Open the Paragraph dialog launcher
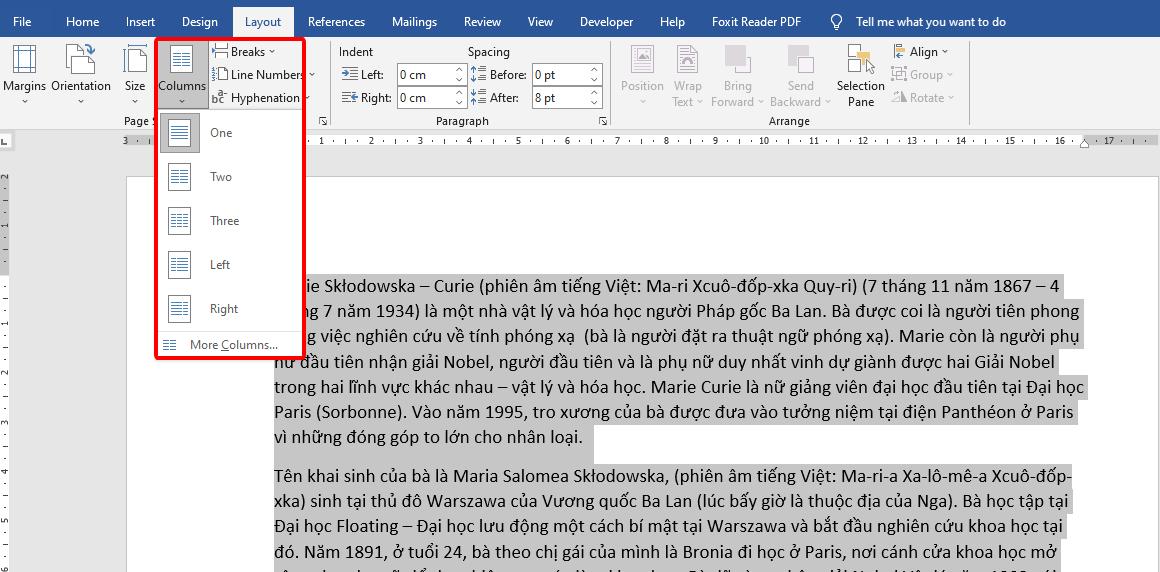 click(603, 121)
